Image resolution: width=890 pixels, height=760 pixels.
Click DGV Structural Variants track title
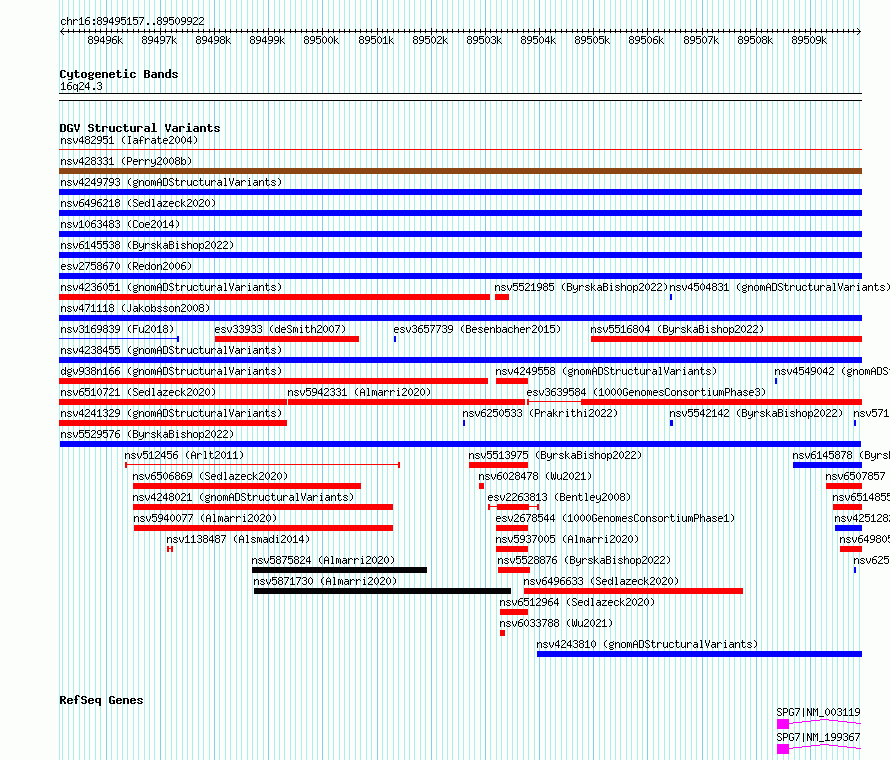(x=140, y=128)
